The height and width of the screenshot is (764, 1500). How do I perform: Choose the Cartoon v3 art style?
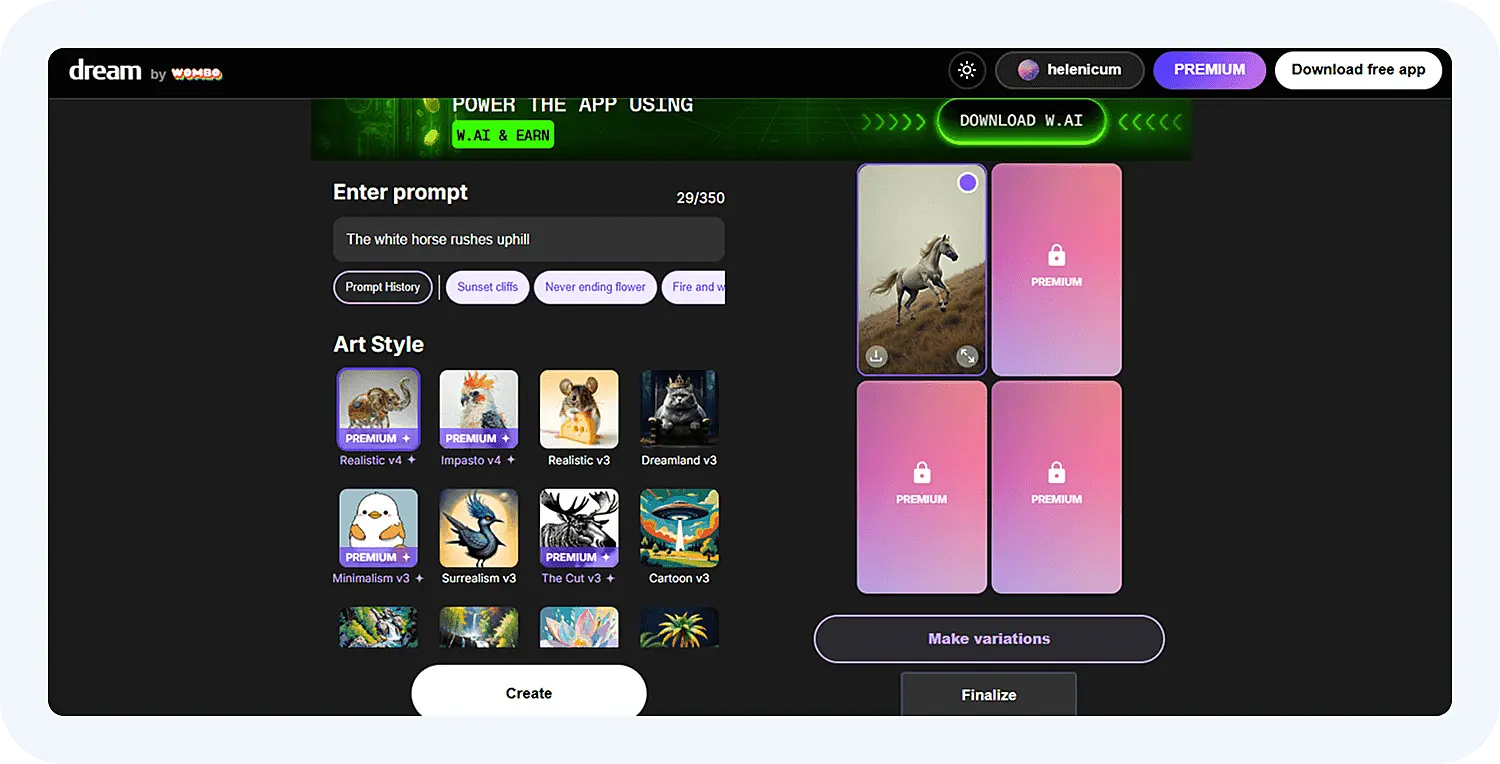[x=679, y=536]
